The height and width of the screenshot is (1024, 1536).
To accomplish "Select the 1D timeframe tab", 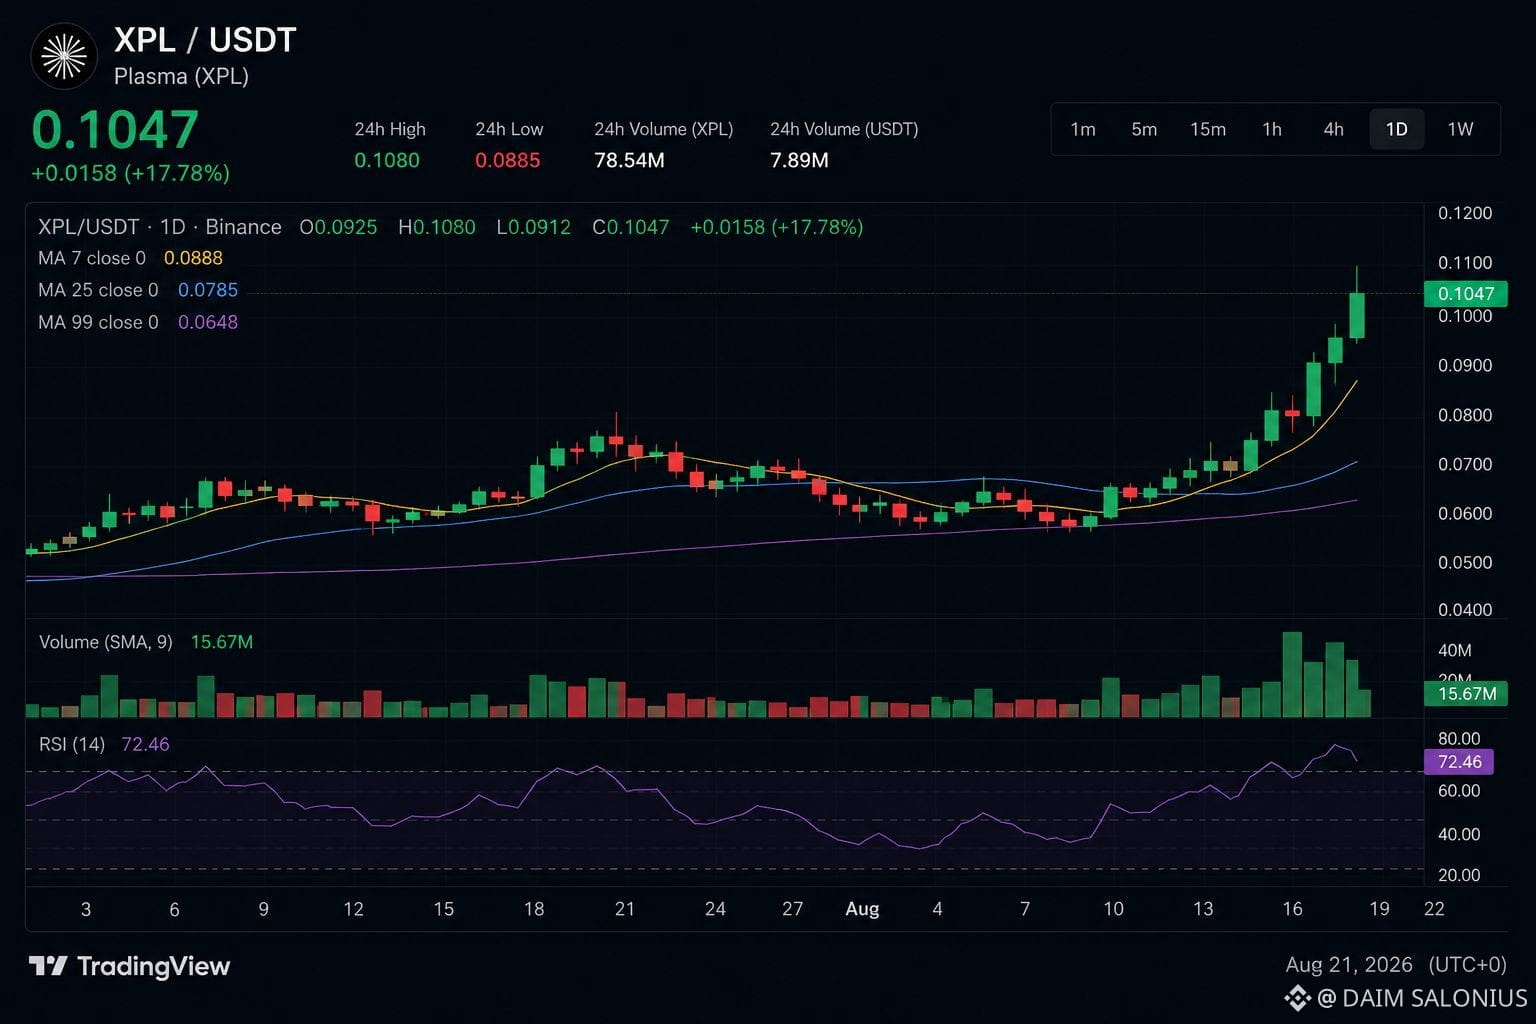I will [1397, 129].
